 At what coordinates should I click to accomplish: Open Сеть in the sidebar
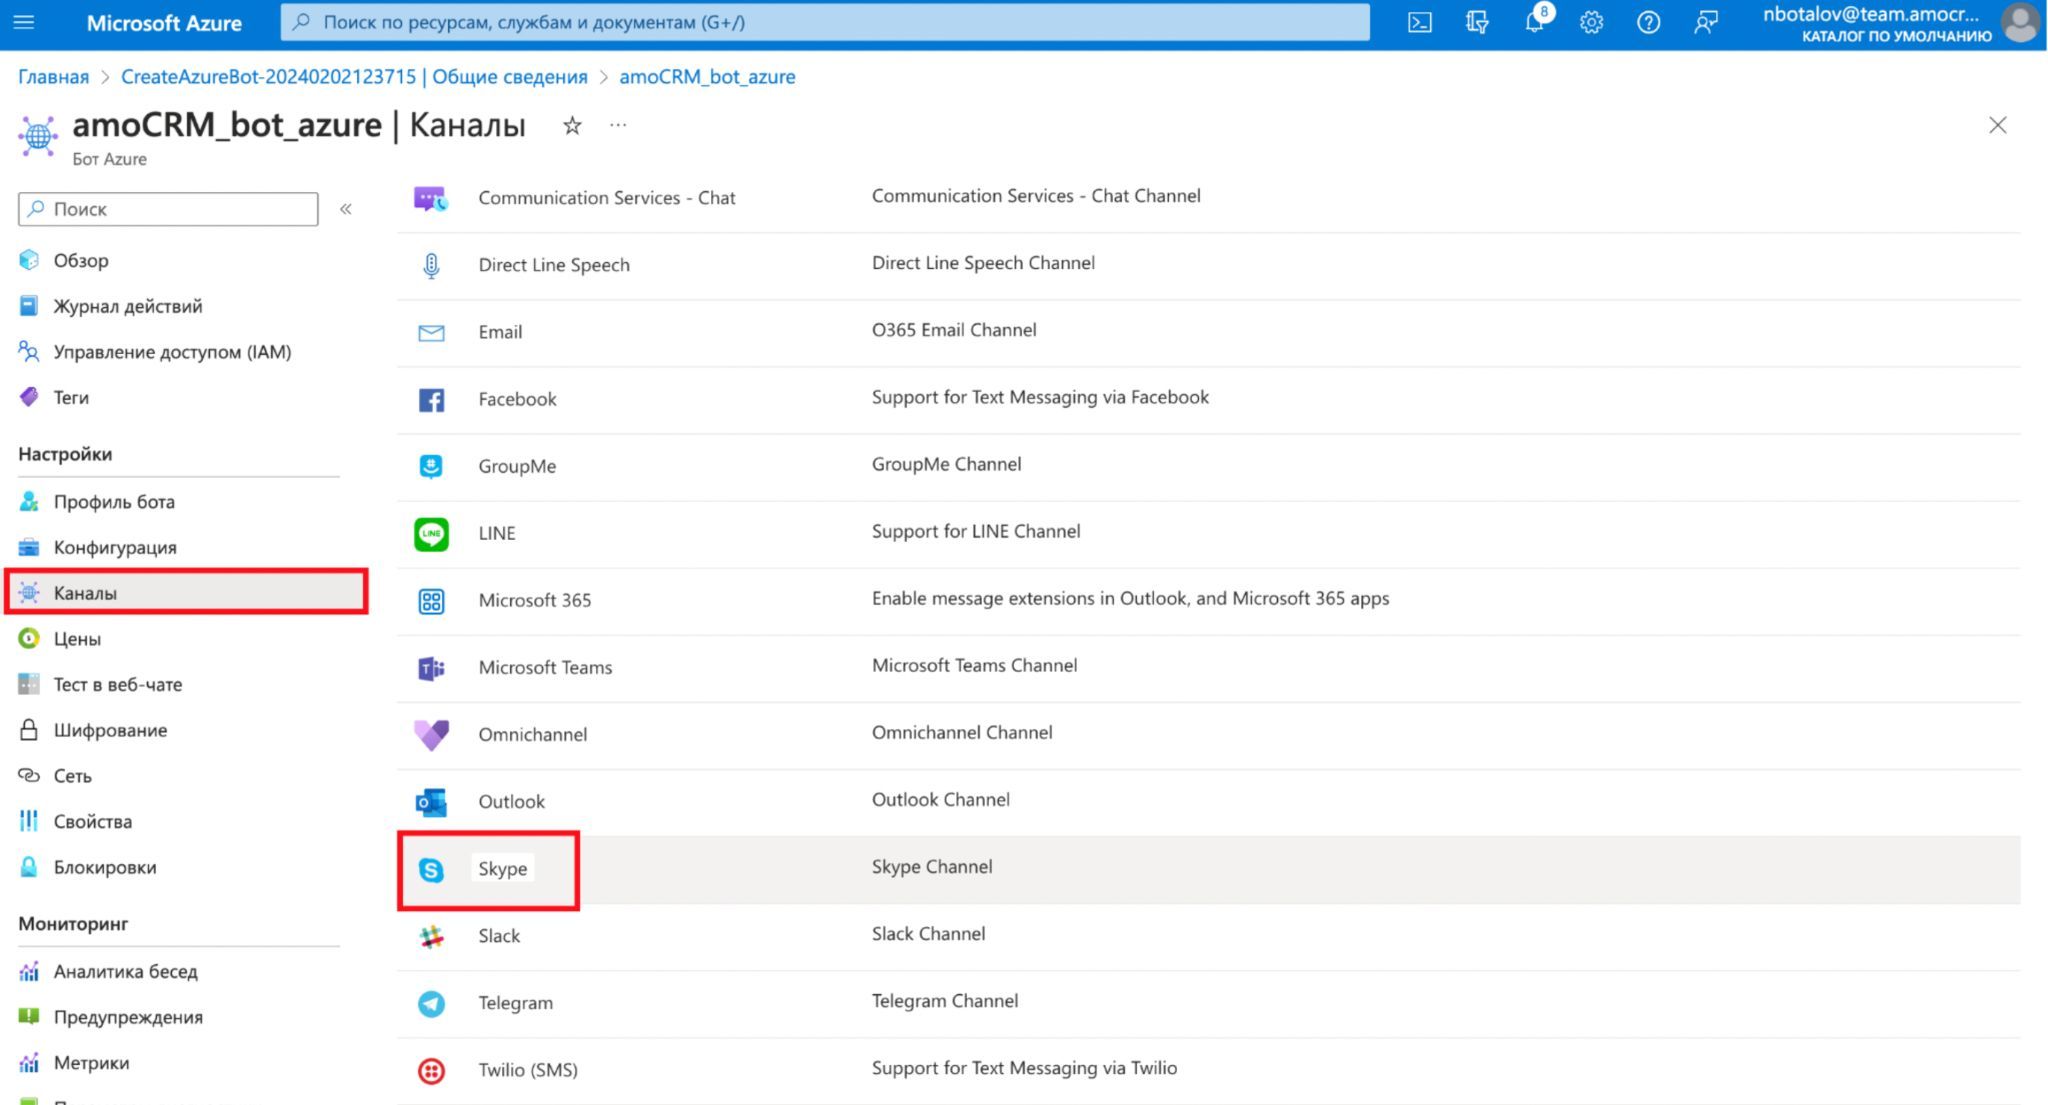[x=72, y=776]
